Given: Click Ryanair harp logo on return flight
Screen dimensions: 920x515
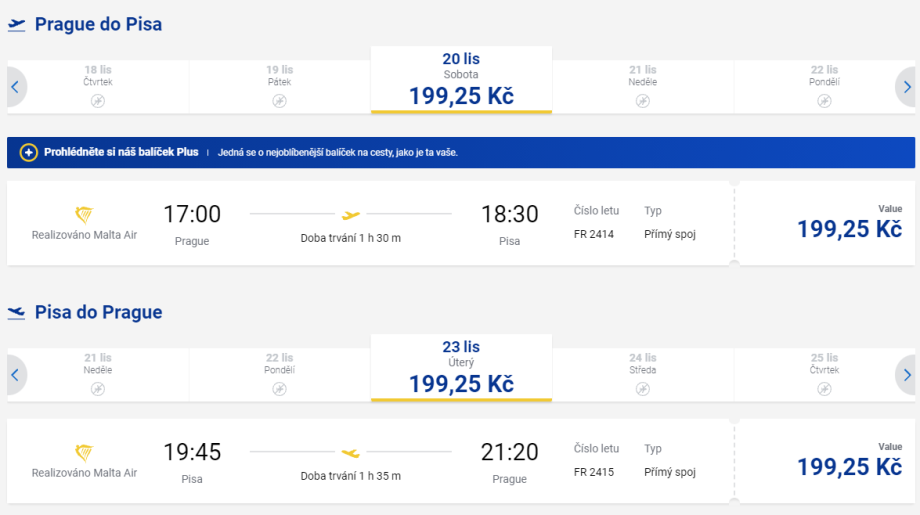Looking at the screenshot, I should tap(84, 452).
